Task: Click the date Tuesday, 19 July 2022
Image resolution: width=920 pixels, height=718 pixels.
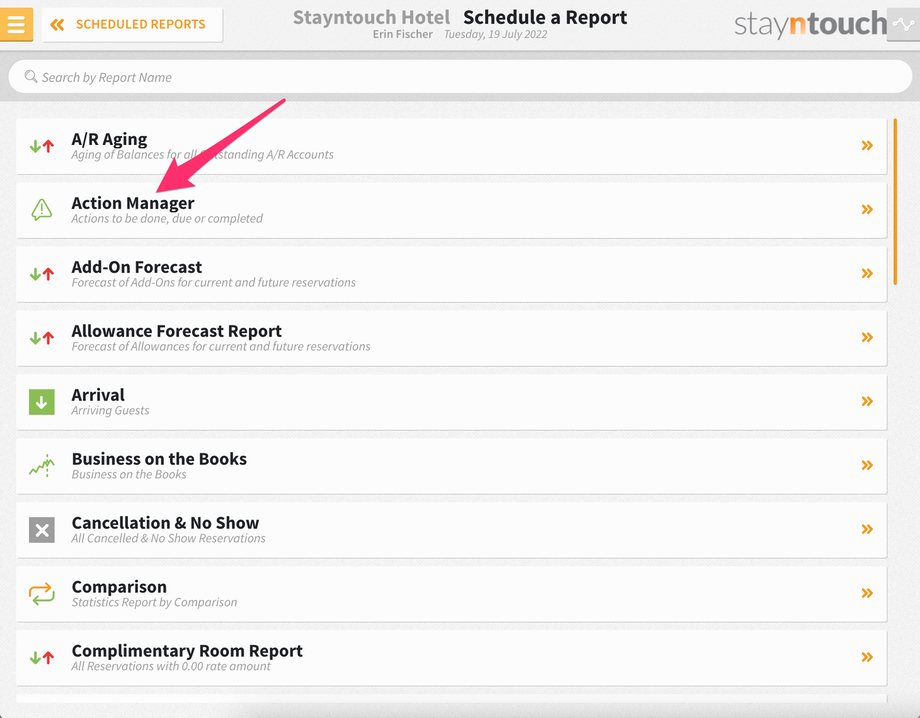Action: point(495,35)
